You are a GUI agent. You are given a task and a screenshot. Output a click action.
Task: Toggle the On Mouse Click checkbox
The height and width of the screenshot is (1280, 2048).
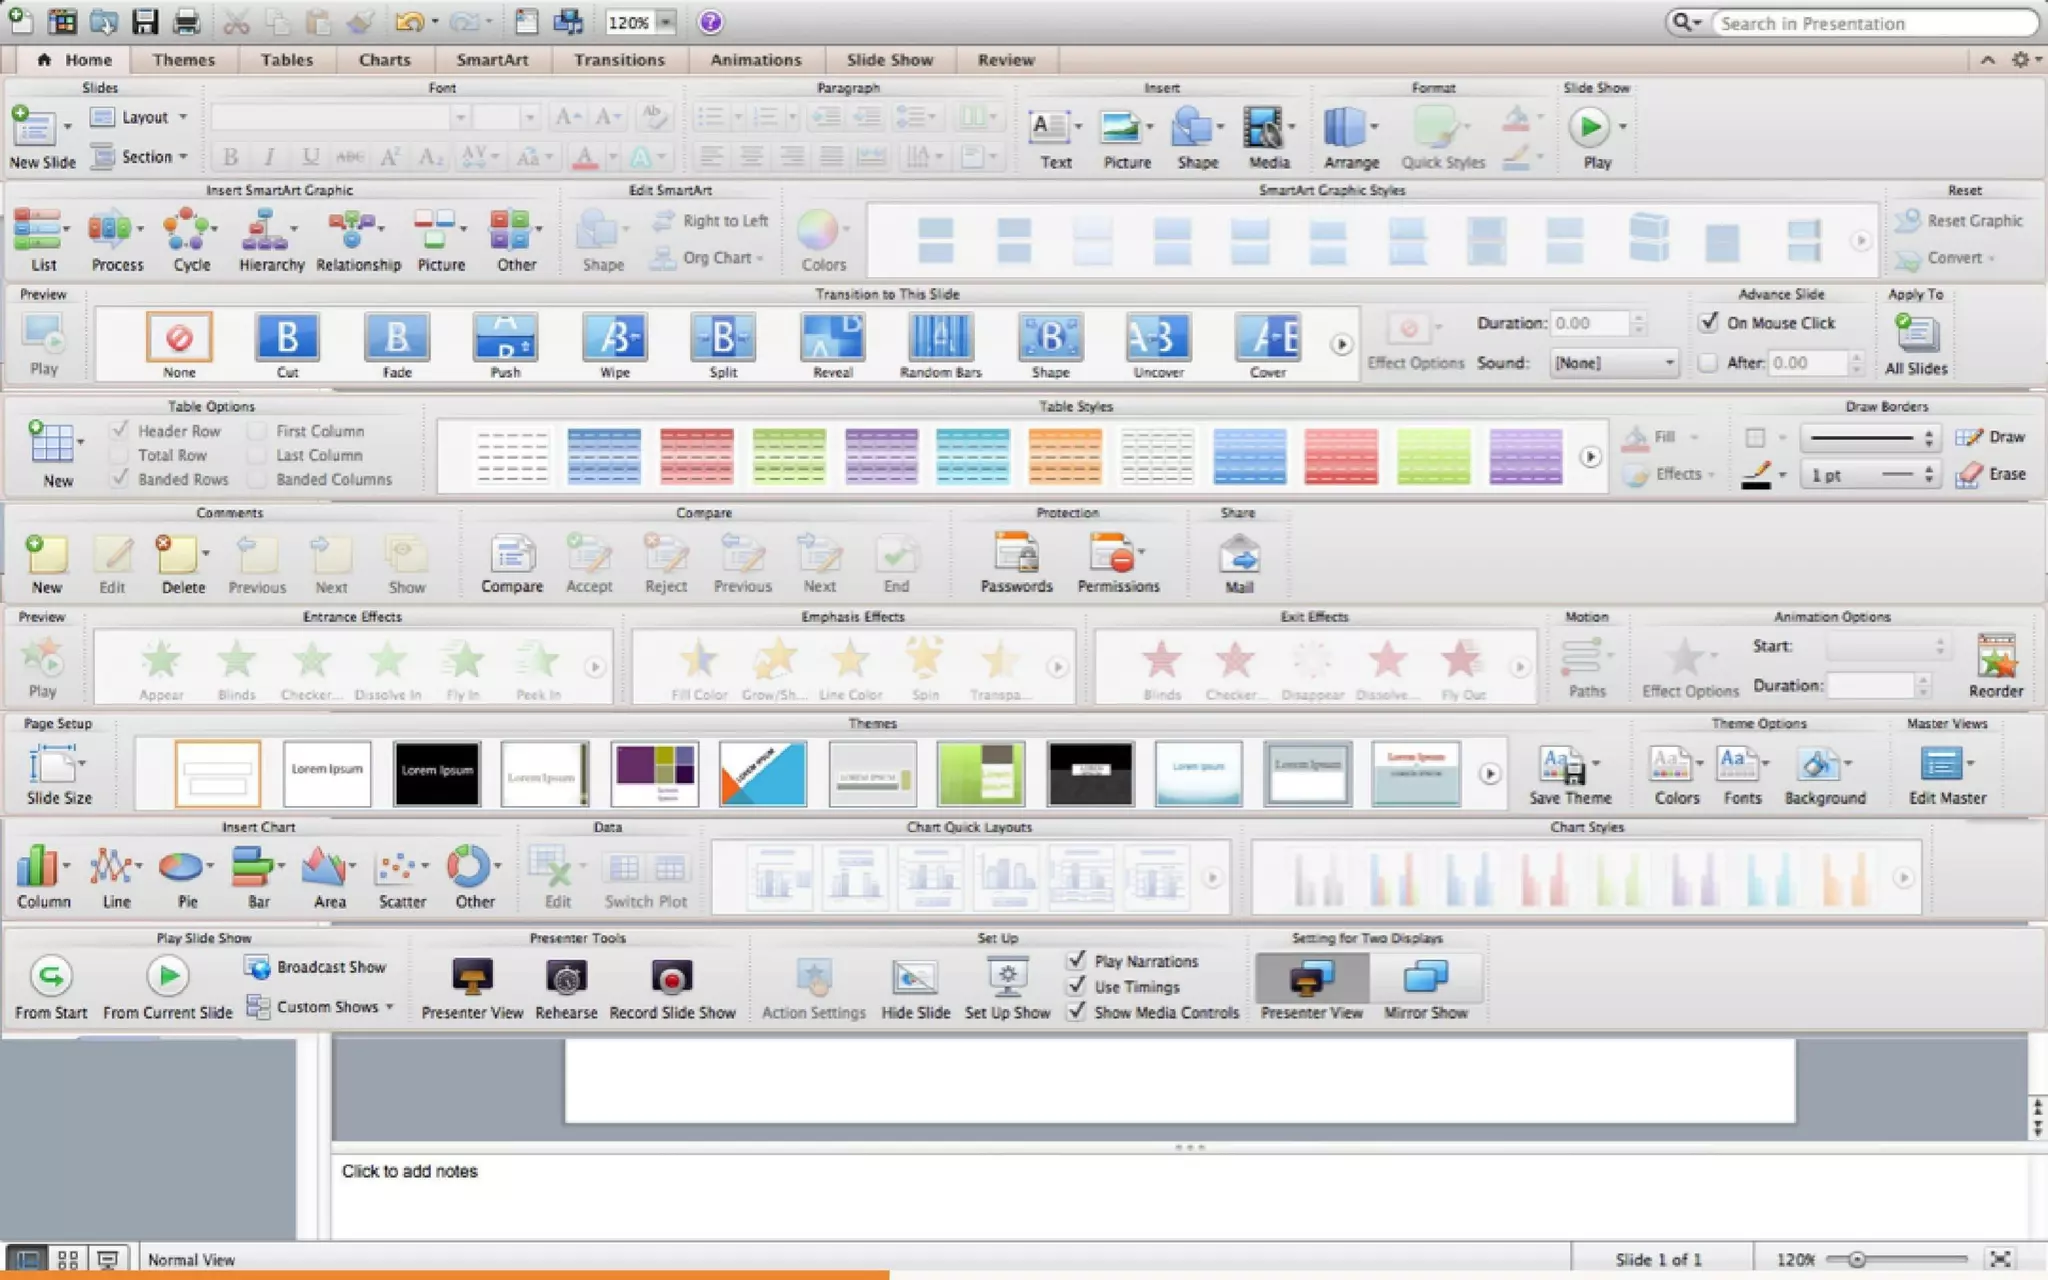coord(1709,322)
